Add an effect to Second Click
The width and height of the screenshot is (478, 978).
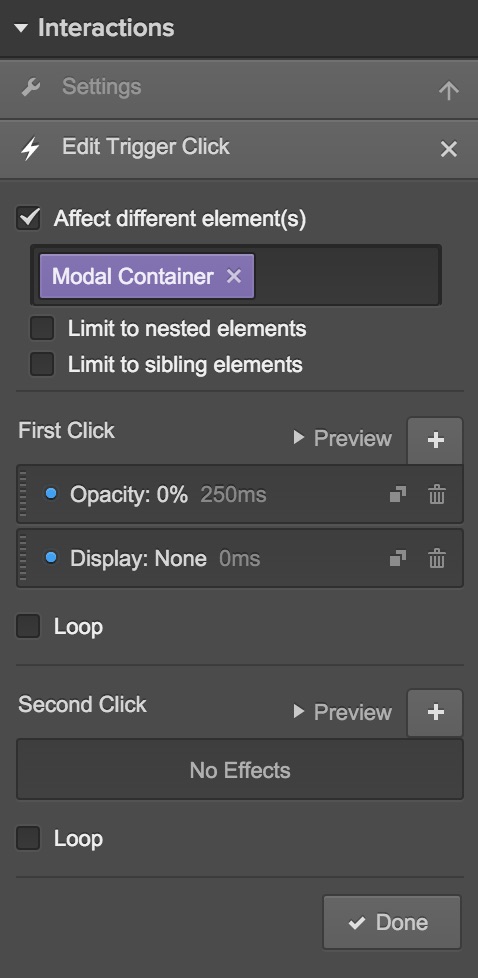(x=435, y=712)
